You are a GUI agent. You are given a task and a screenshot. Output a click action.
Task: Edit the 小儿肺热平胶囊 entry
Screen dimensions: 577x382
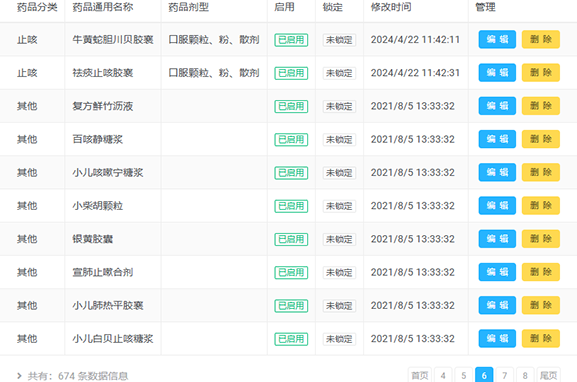tap(497, 305)
